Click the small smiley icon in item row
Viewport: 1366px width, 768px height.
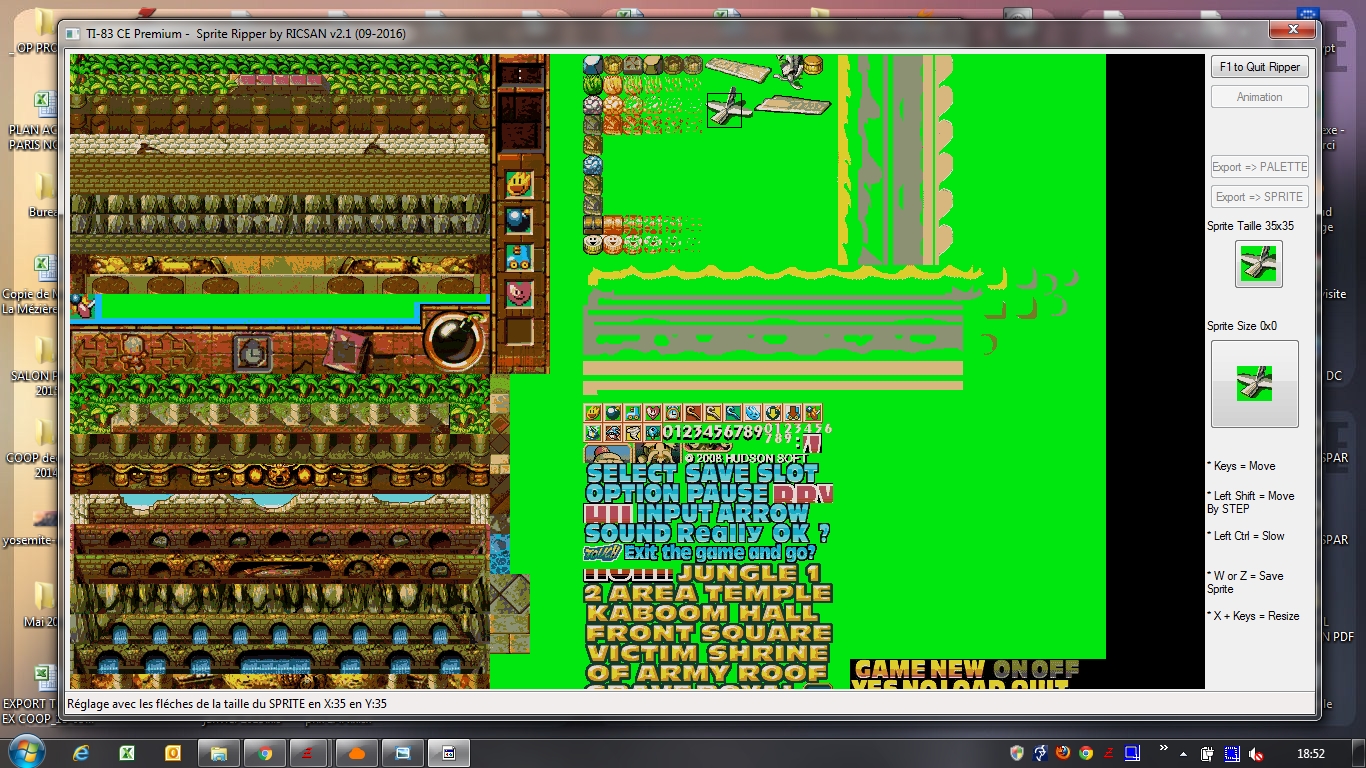593,413
